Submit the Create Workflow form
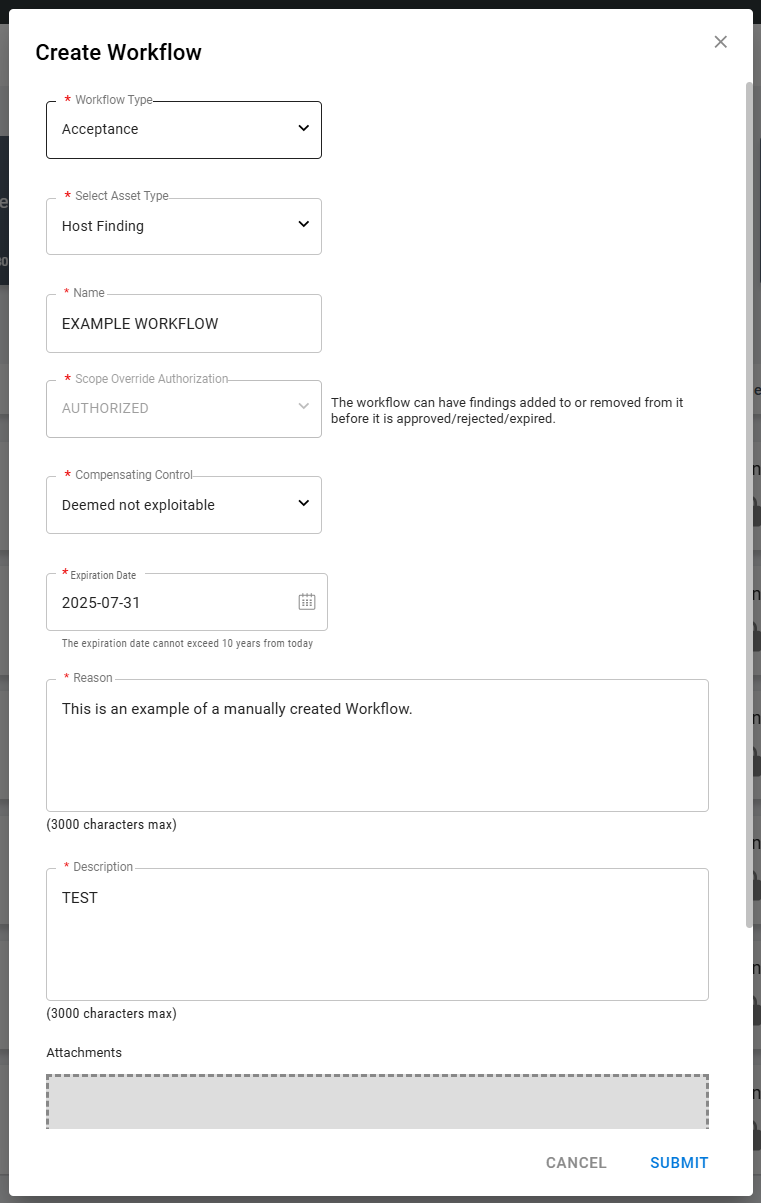Viewport: 761px width, 1203px height. coord(679,1162)
